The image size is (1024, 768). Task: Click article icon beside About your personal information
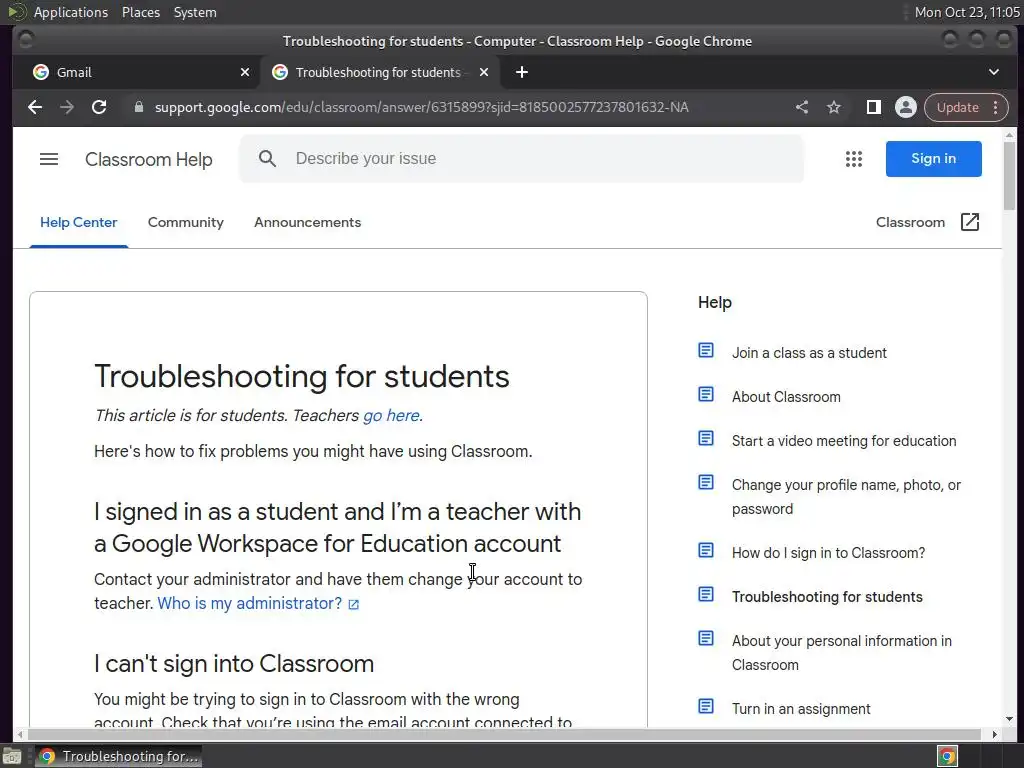(706, 639)
